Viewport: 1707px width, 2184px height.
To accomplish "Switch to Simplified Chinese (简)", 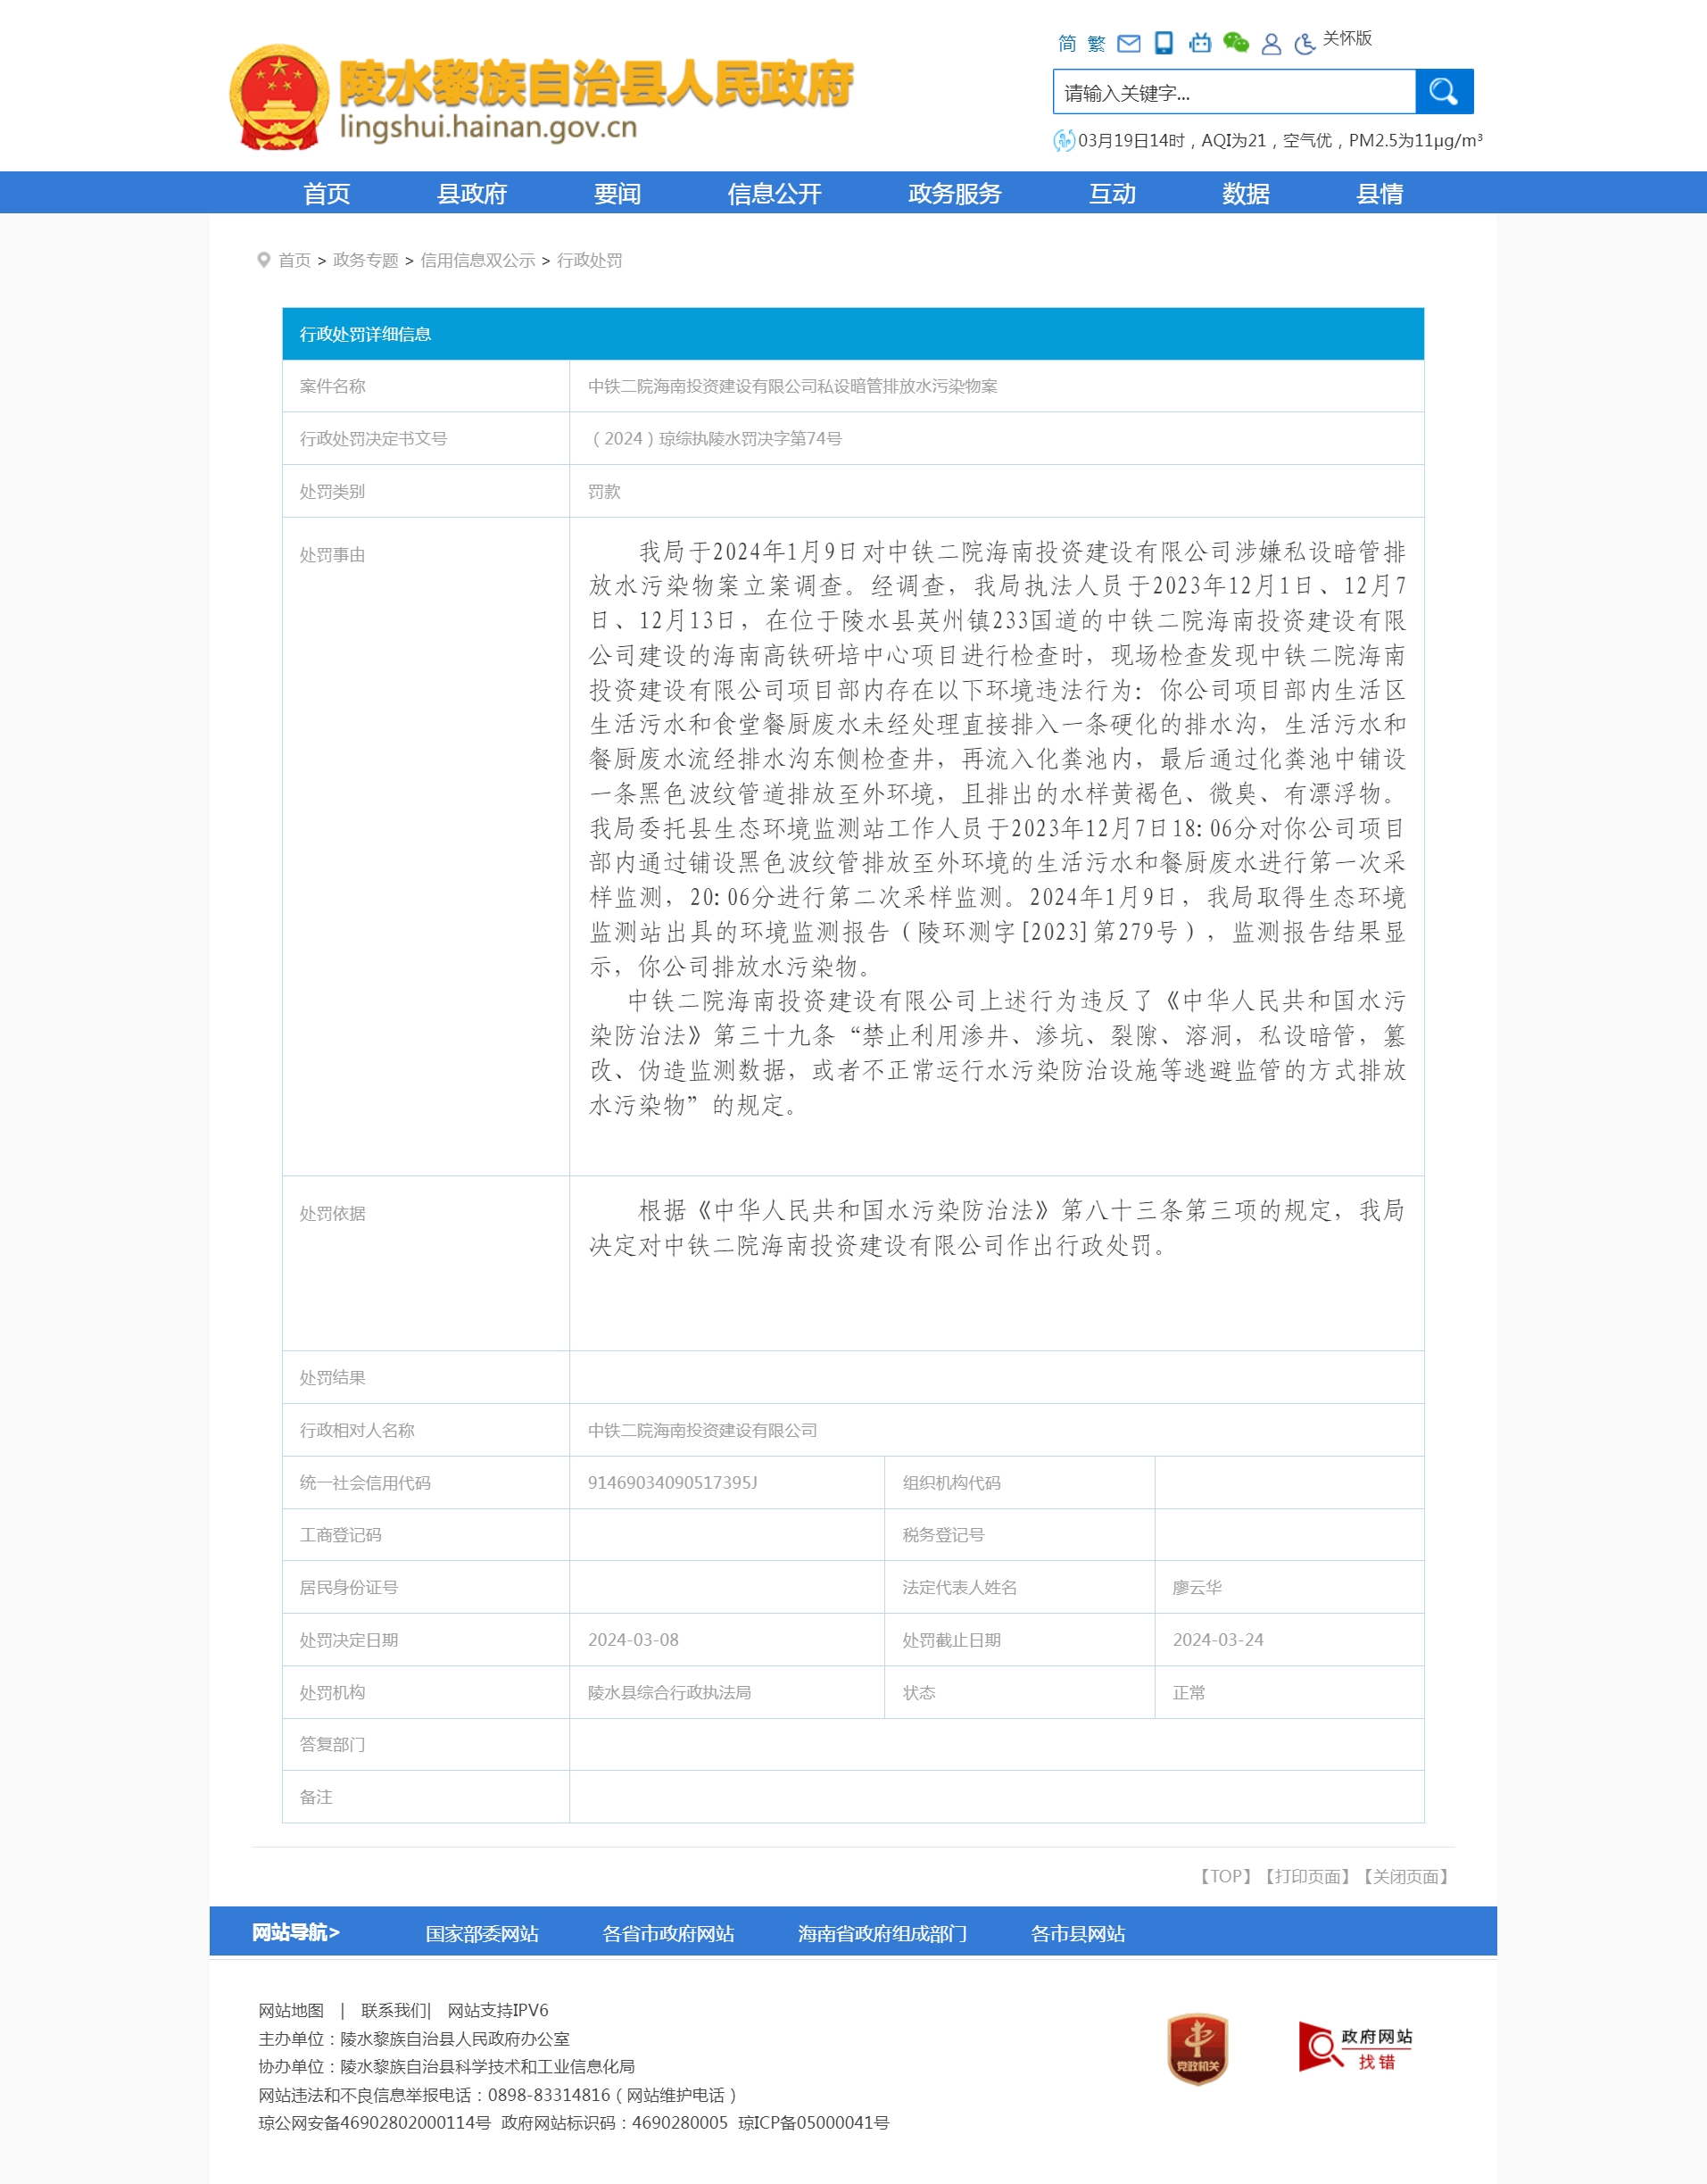I will click(1067, 43).
